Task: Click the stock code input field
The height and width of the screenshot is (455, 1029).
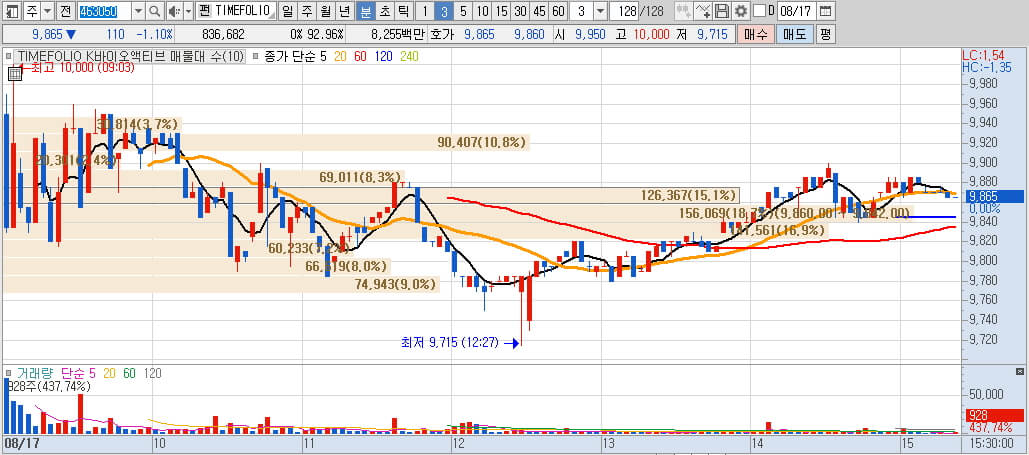Action: [x=104, y=11]
